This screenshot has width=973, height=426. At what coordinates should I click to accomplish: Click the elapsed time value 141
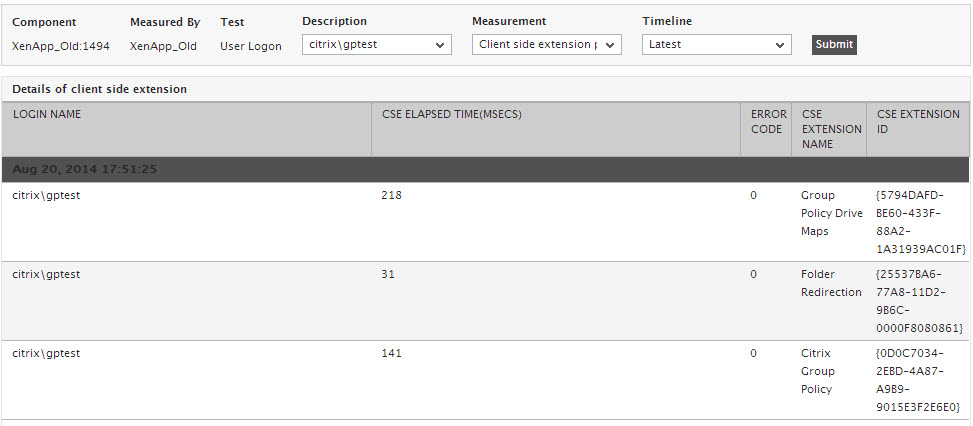tap(391, 353)
